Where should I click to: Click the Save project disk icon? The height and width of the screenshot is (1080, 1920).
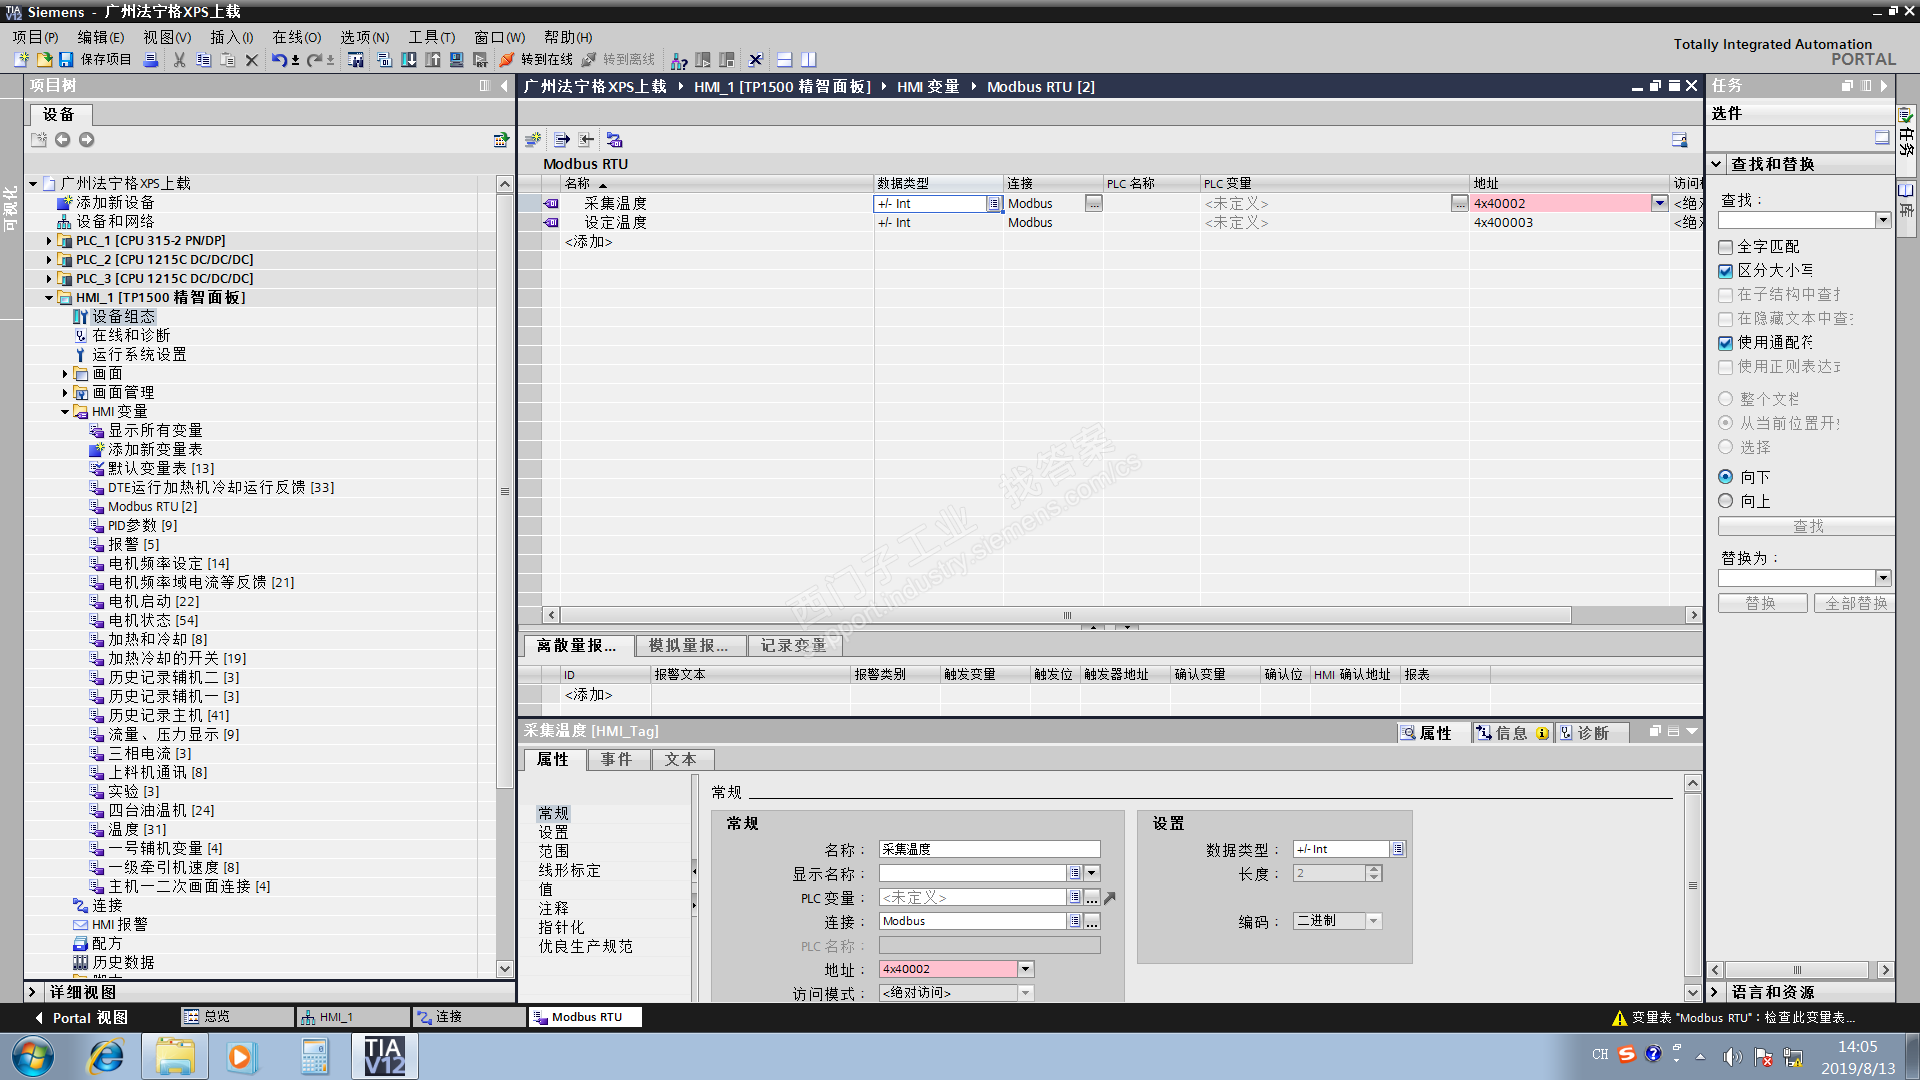click(x=66, y=60)
